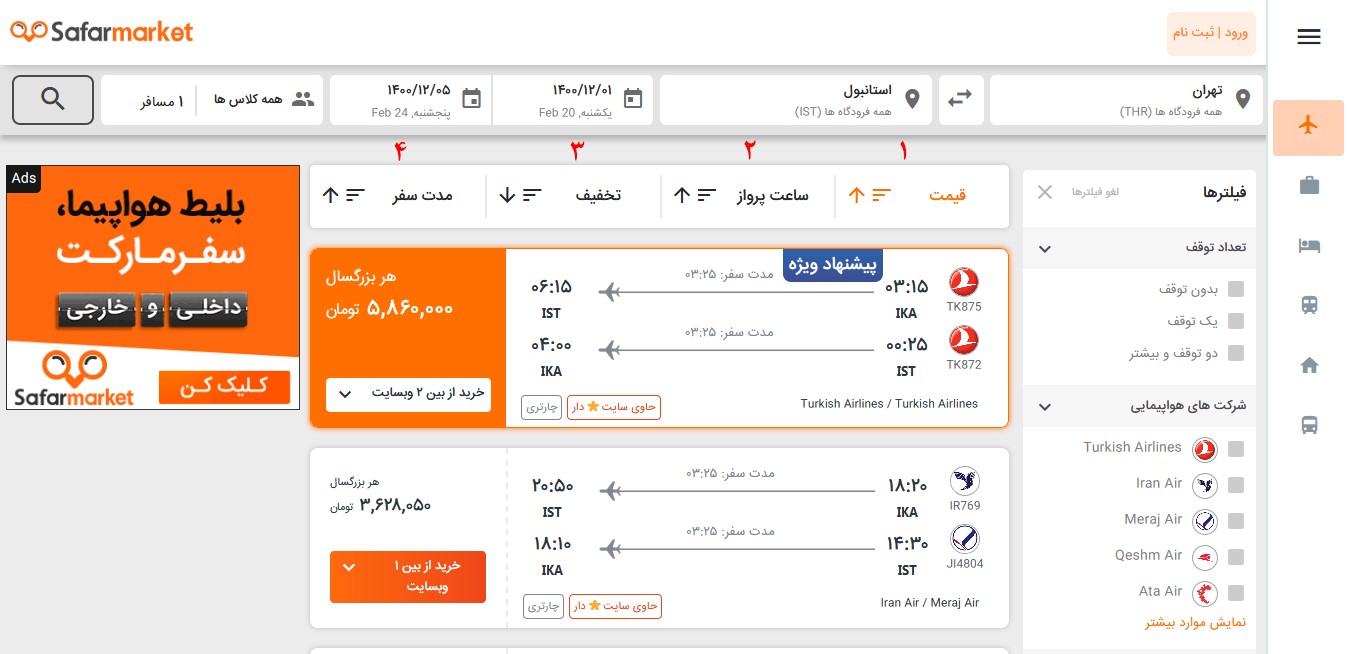Click Meraj Air logo in filters
Image resolution: width=1349 pixels, height=654 pixels.
[x=1205, y=521]
